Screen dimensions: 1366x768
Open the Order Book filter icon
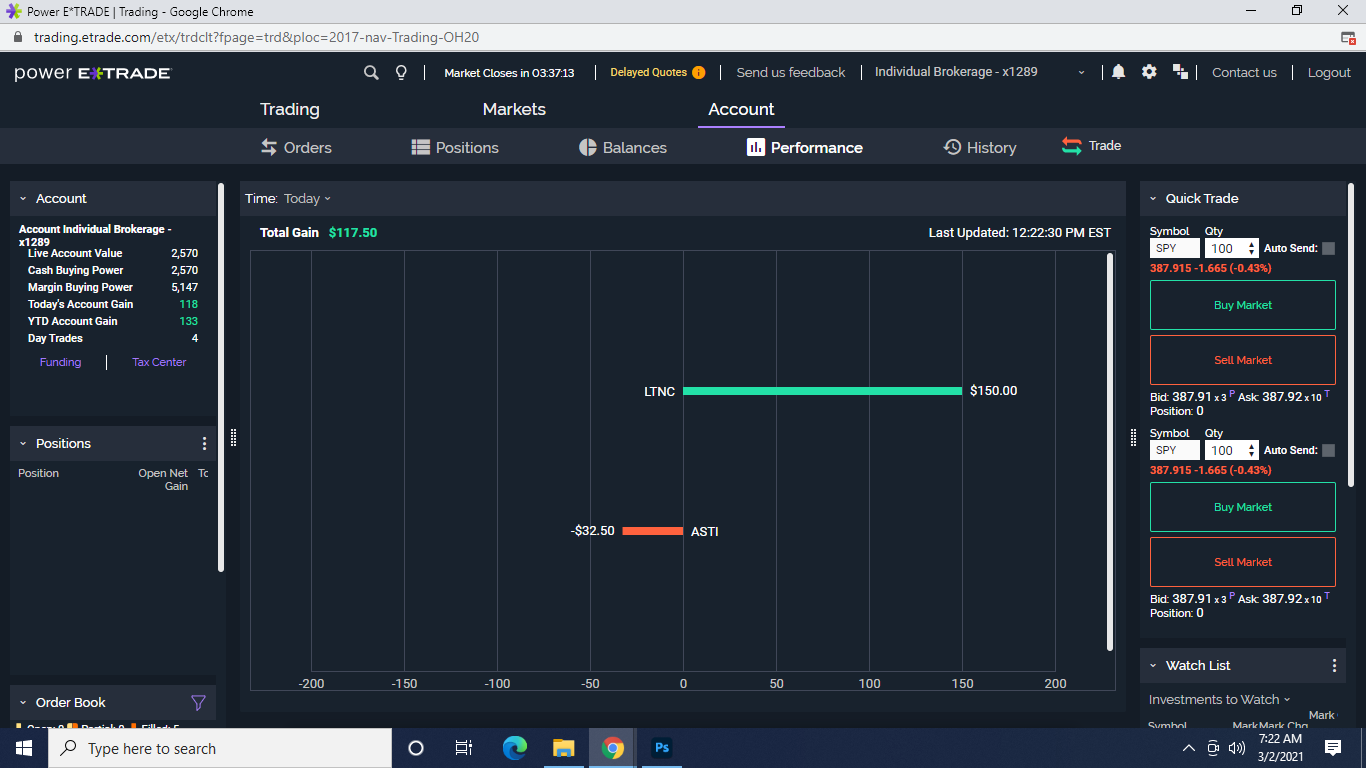[x=198, y=703]
